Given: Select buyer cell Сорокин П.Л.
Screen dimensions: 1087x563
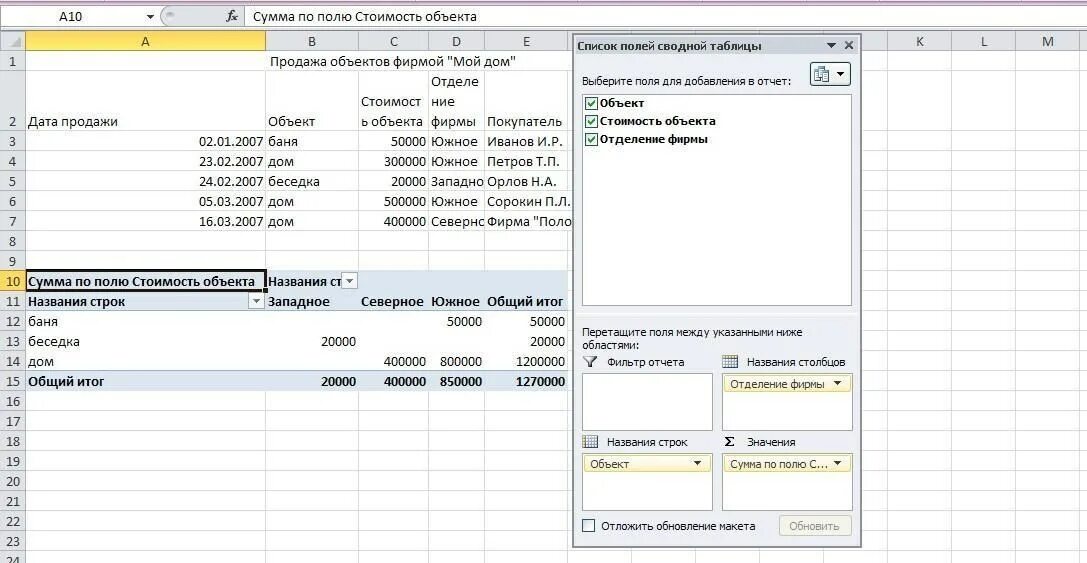Looking at the screenshot, I should coord(526,202).
